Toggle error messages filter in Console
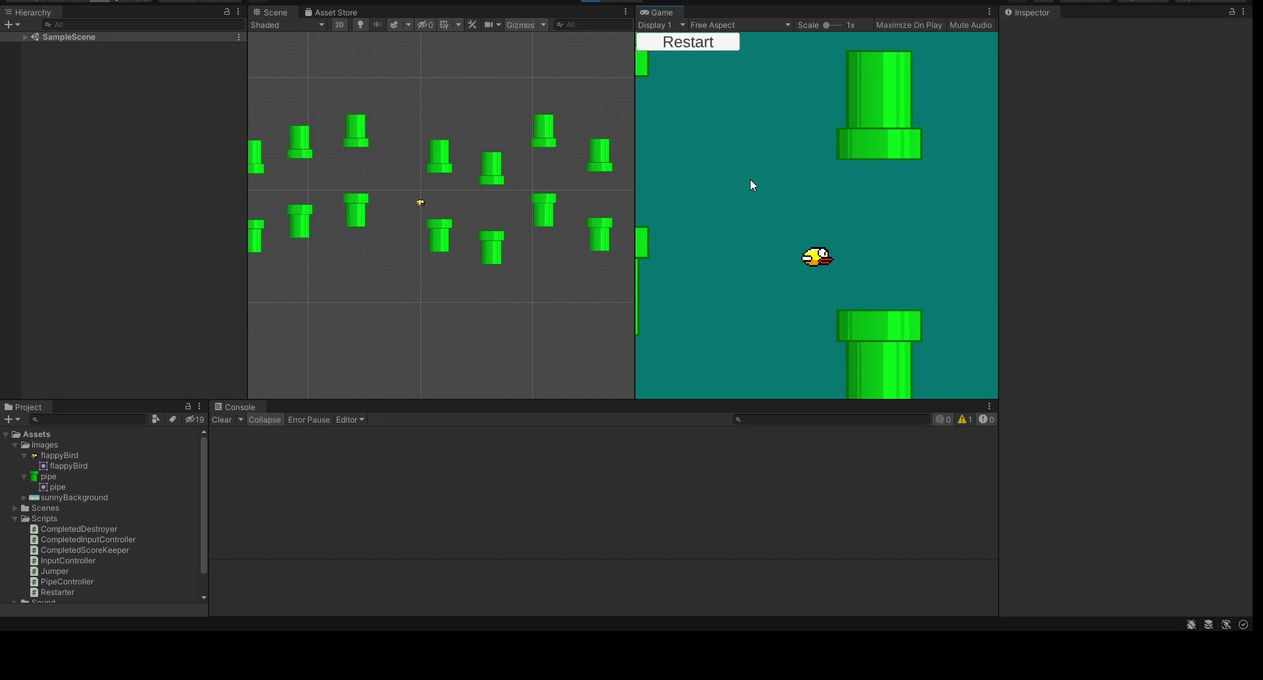 [986, 420]
